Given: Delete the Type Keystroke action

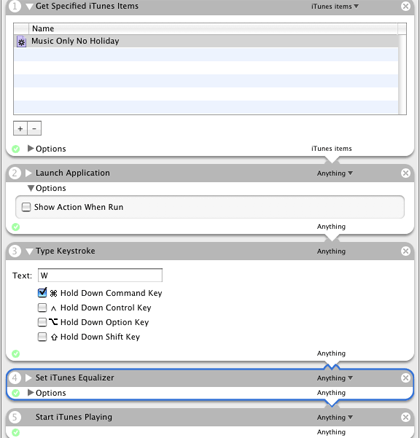Looking at the screenshot, I should [405, 251].
